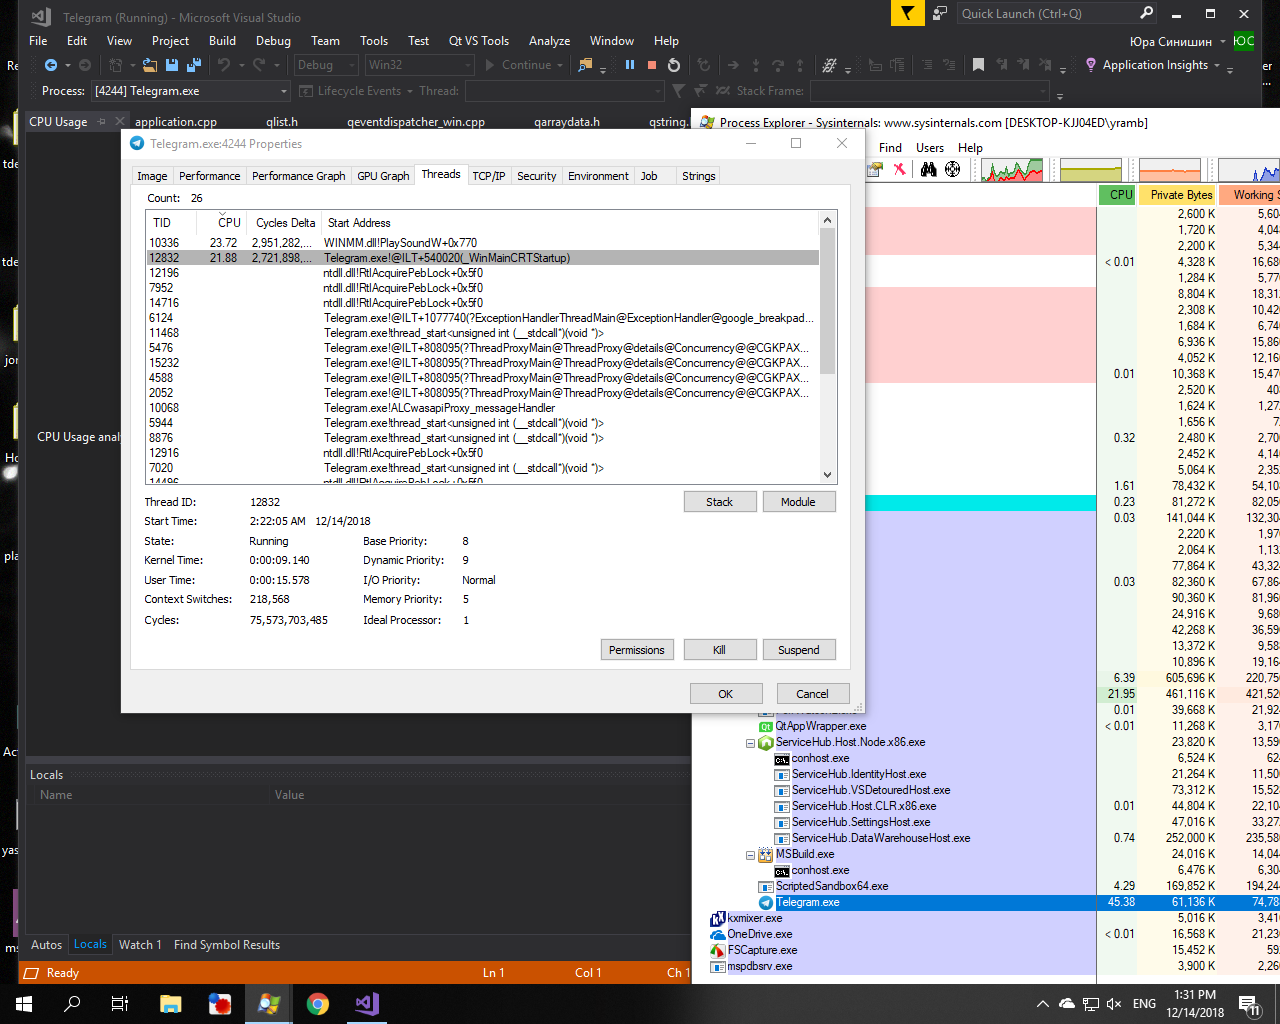Click the Kill thread button
The height and width of the screenshot is (1024, 1280).
click(x=719, y=650)
